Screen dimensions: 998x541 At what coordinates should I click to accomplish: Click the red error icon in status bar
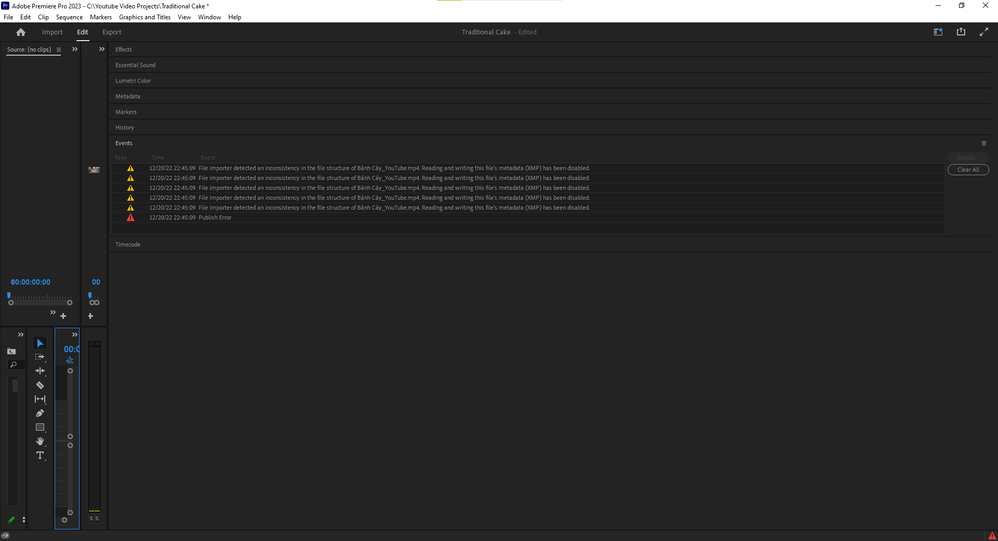[992, 536]
